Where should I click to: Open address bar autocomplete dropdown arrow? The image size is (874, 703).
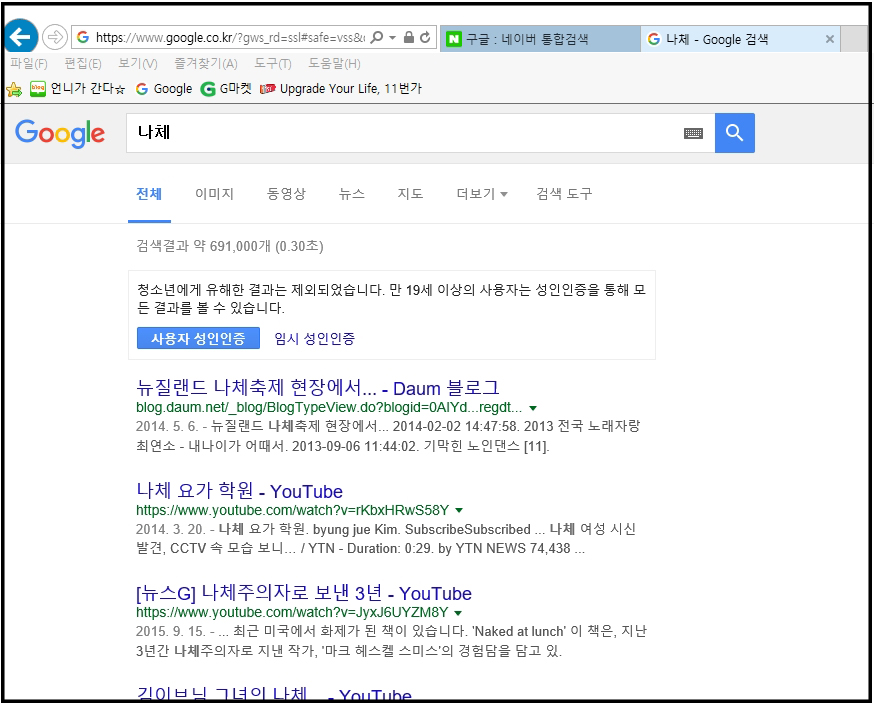coord(392,37)
